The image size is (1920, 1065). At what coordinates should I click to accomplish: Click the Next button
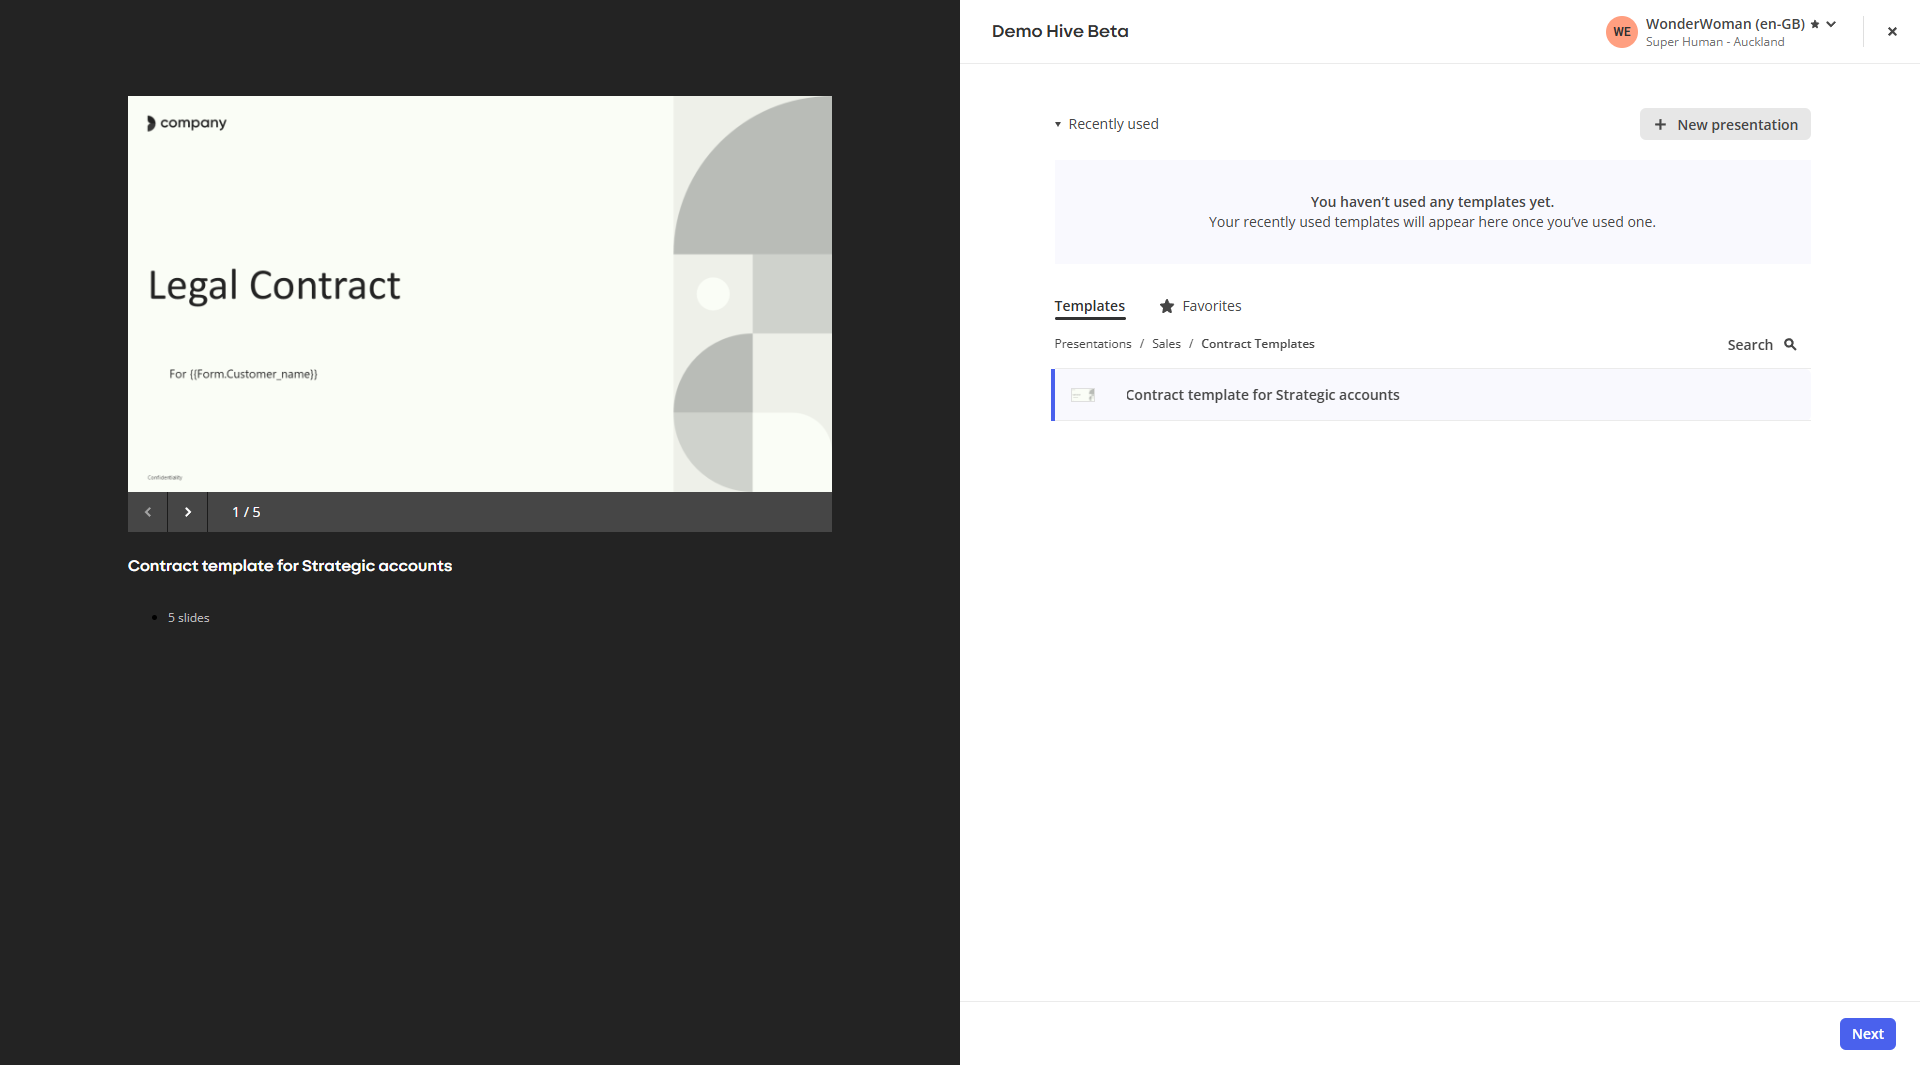(1867, 1034)
